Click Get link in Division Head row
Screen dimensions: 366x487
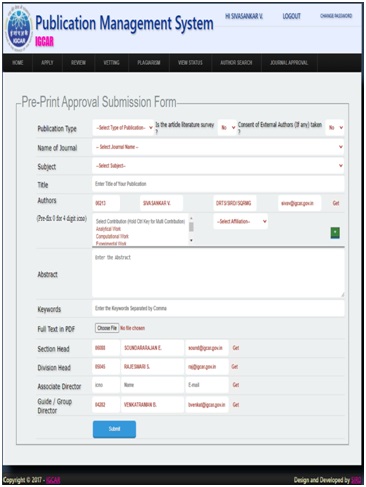[235, 367]
